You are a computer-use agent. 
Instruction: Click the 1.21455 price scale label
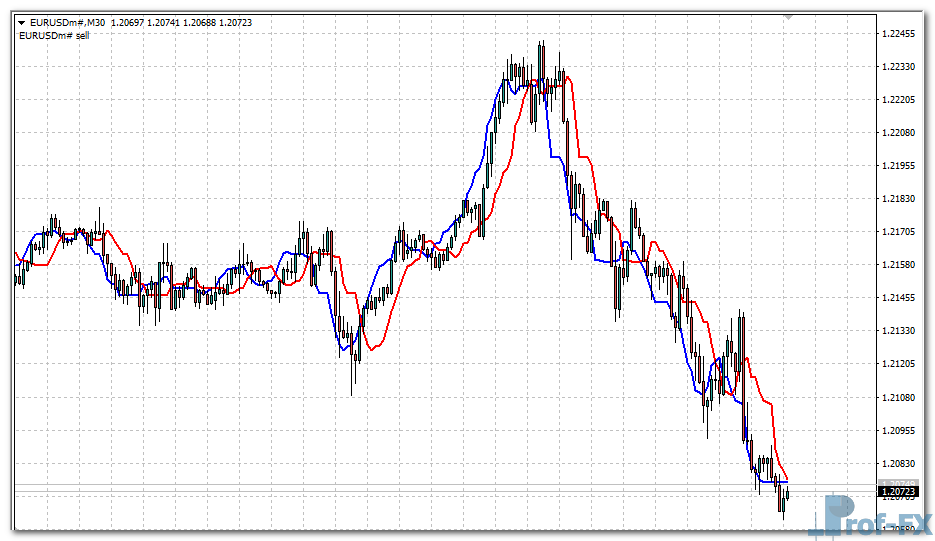[900, 298]
